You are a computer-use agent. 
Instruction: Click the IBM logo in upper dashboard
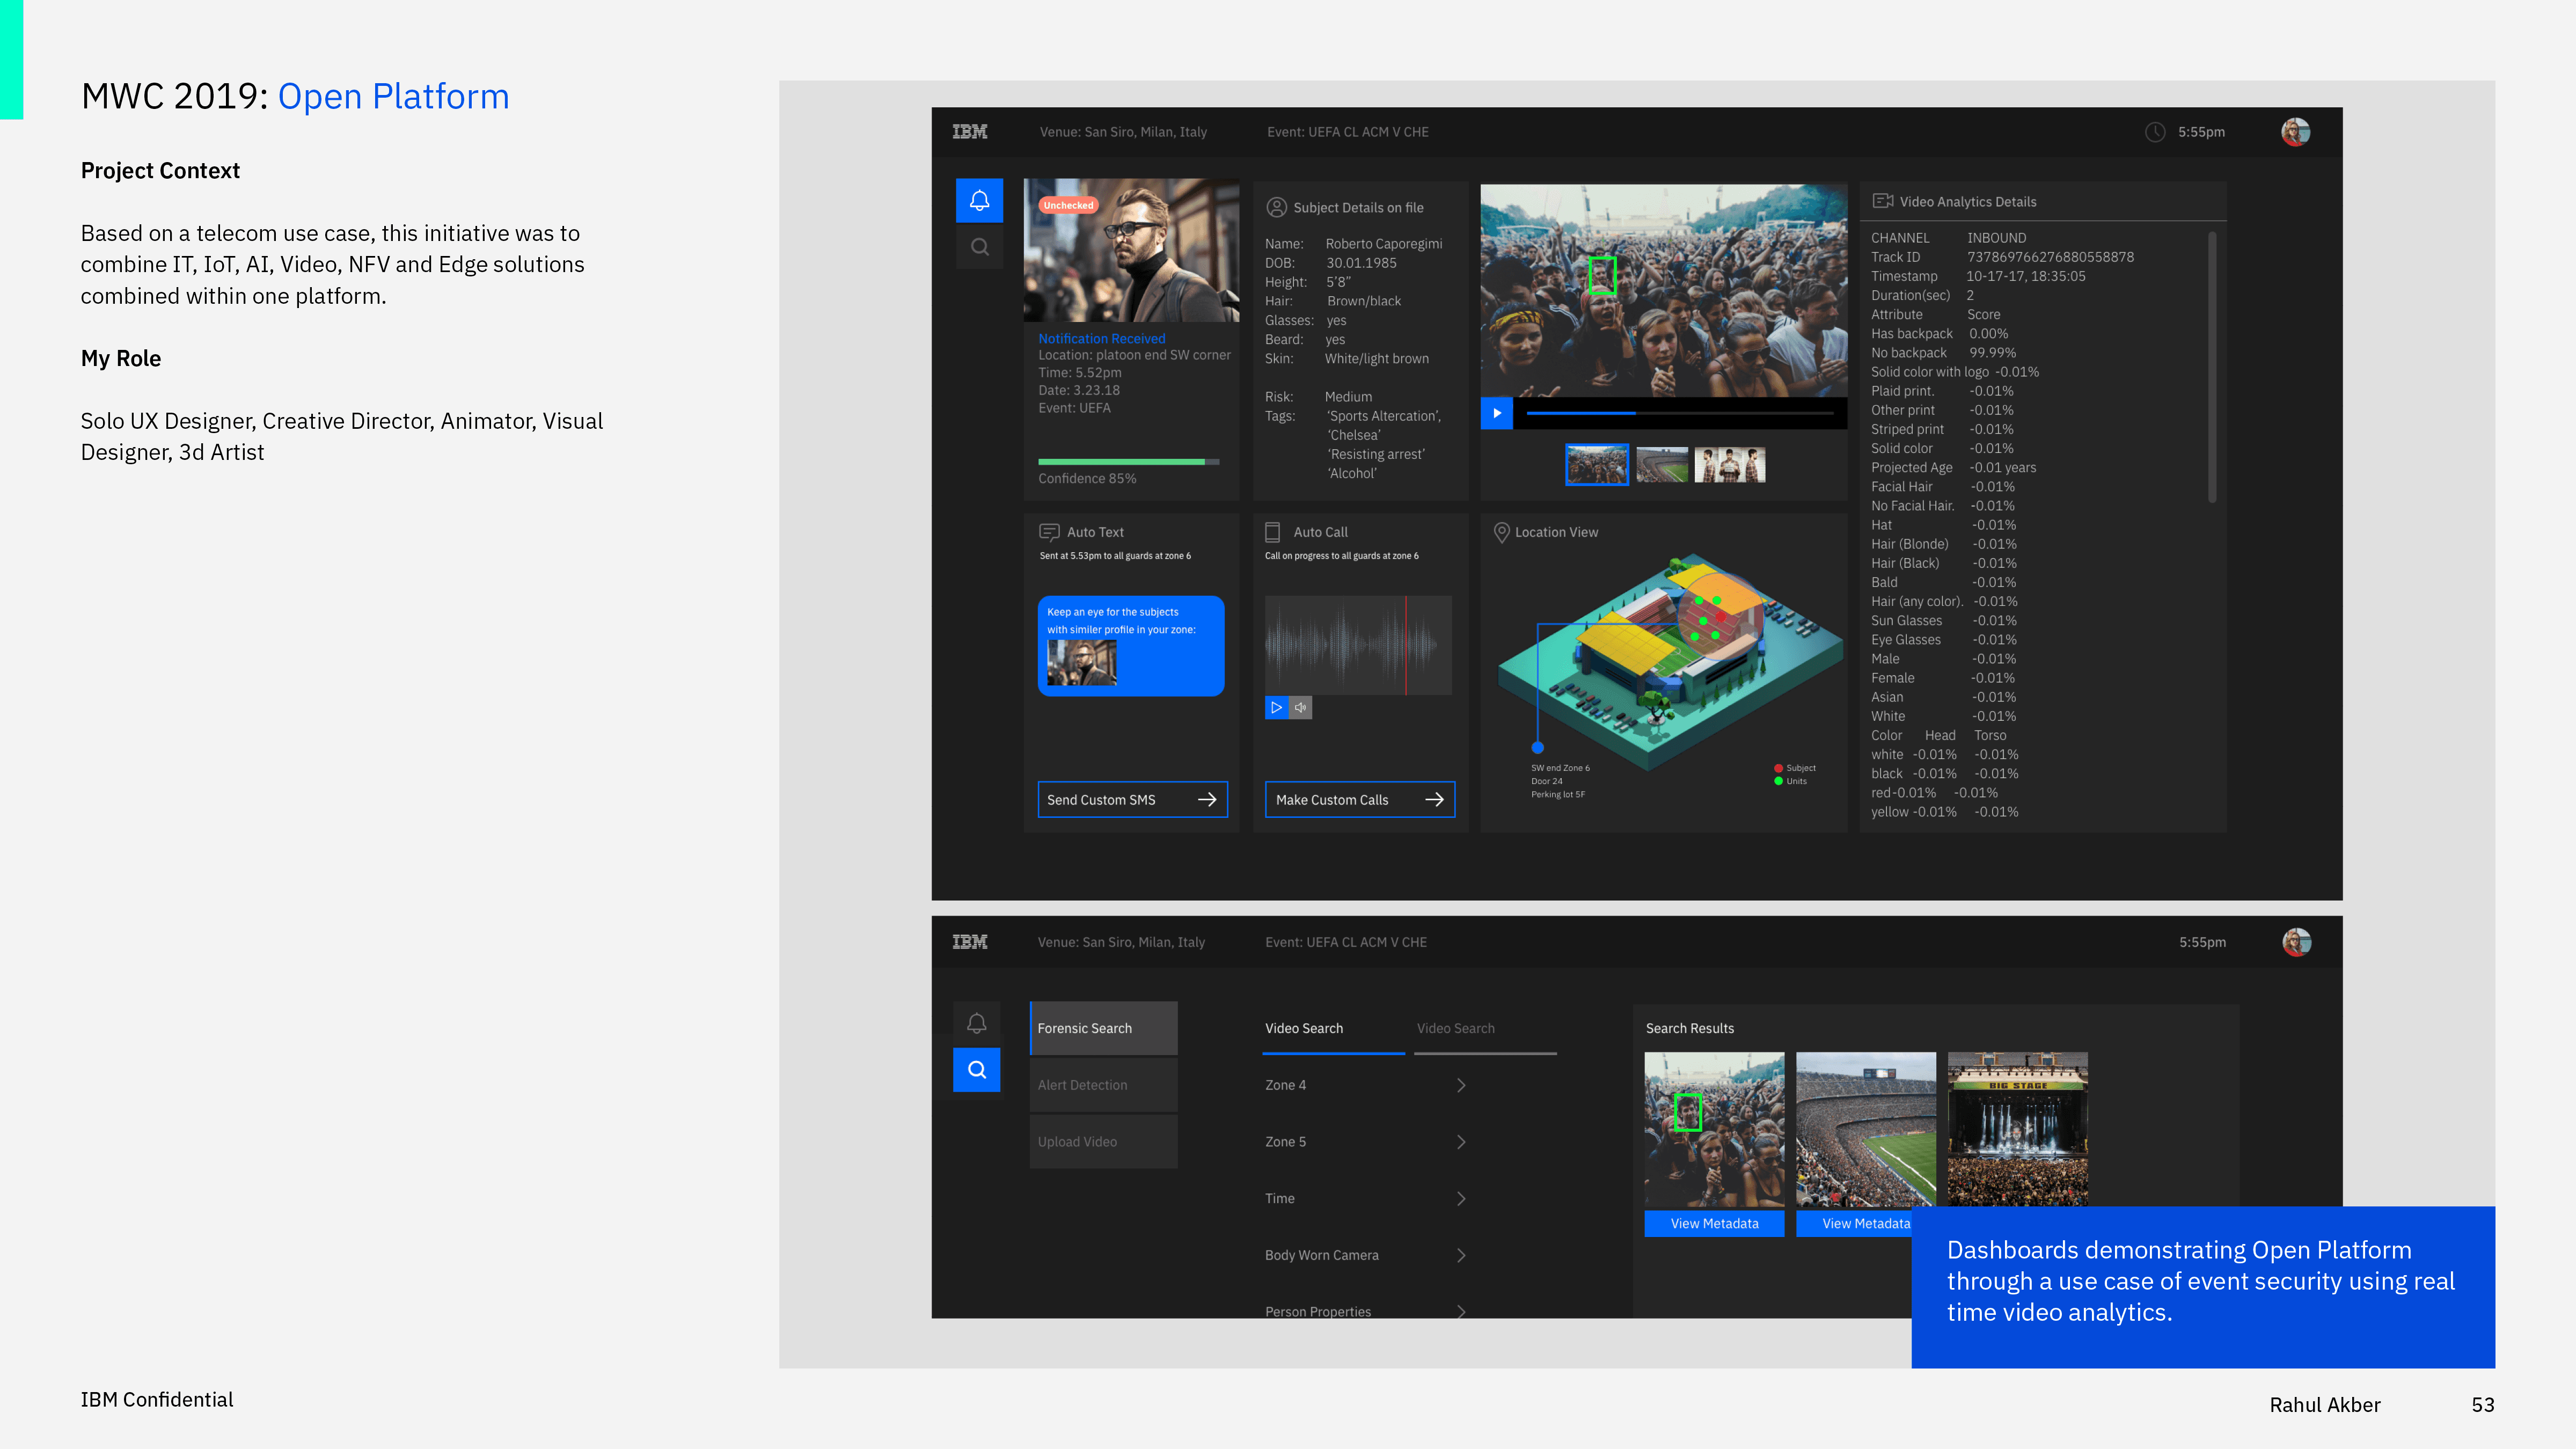[x=969, y=132]
